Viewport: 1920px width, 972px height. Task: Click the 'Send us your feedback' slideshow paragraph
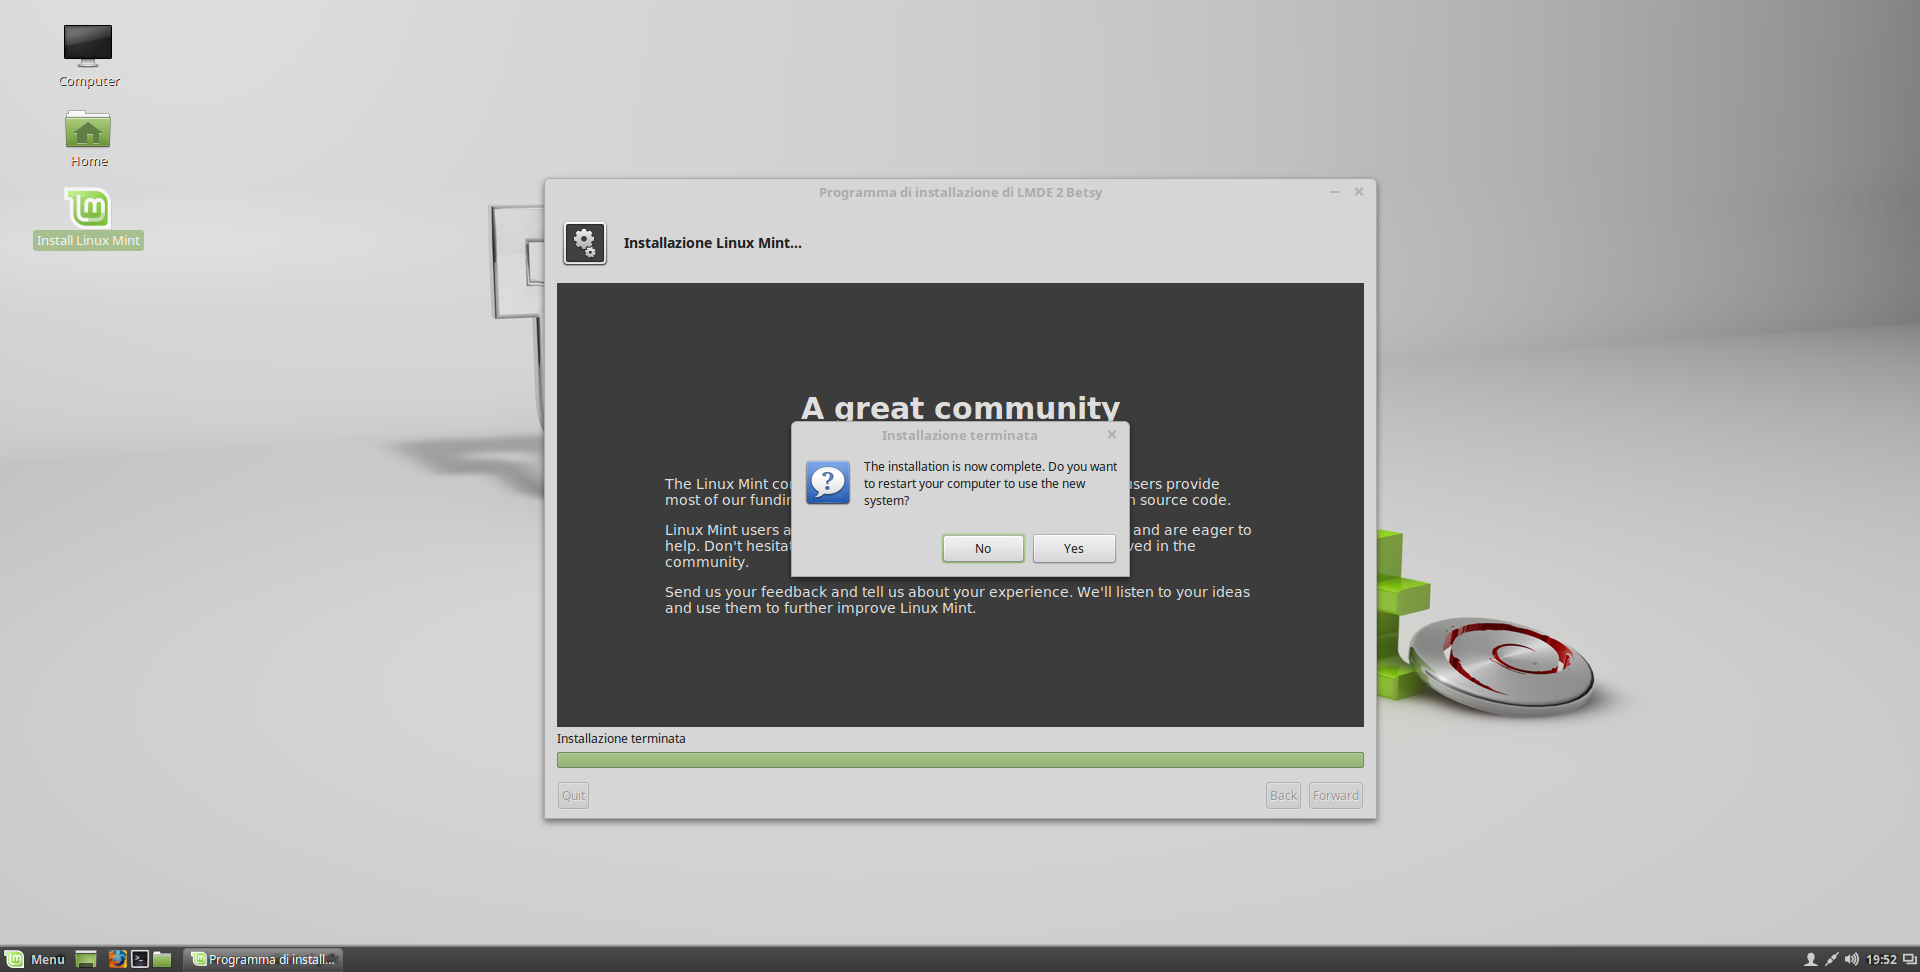pyautogui.click(x=958, y=600)
